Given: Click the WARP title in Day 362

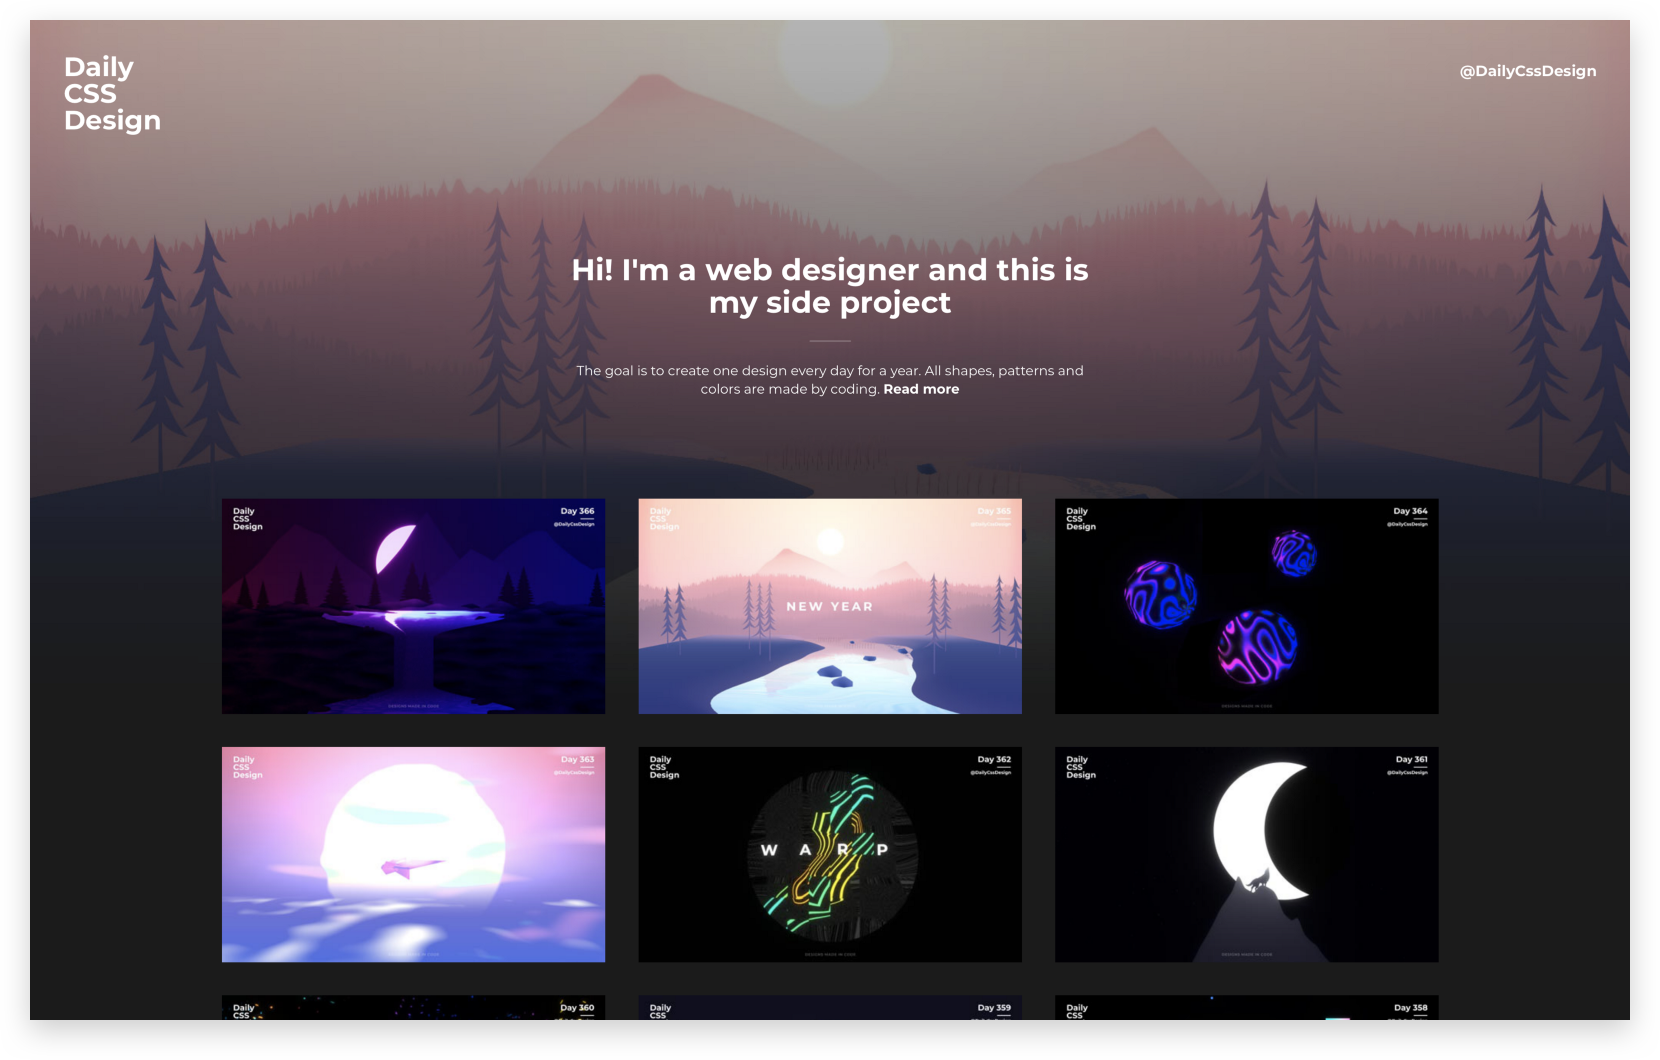Looking at the screenshot, I should [x=822, y=852].
